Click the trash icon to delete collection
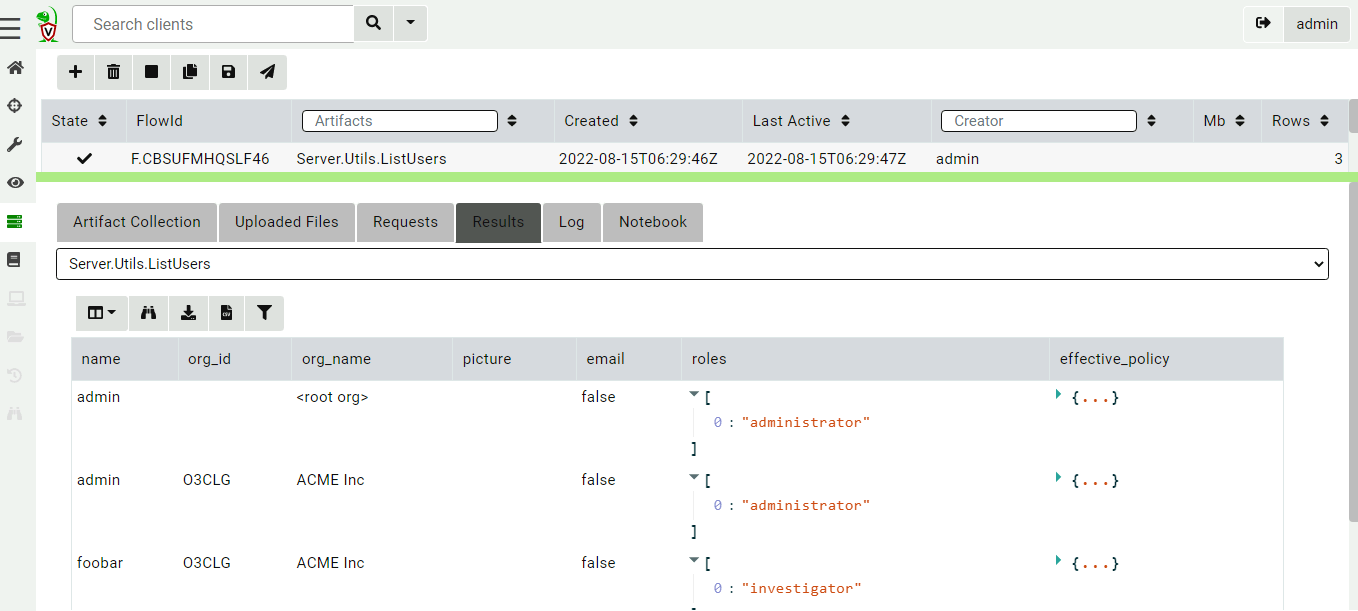The image size is (1358, 611). pos(113,72)
